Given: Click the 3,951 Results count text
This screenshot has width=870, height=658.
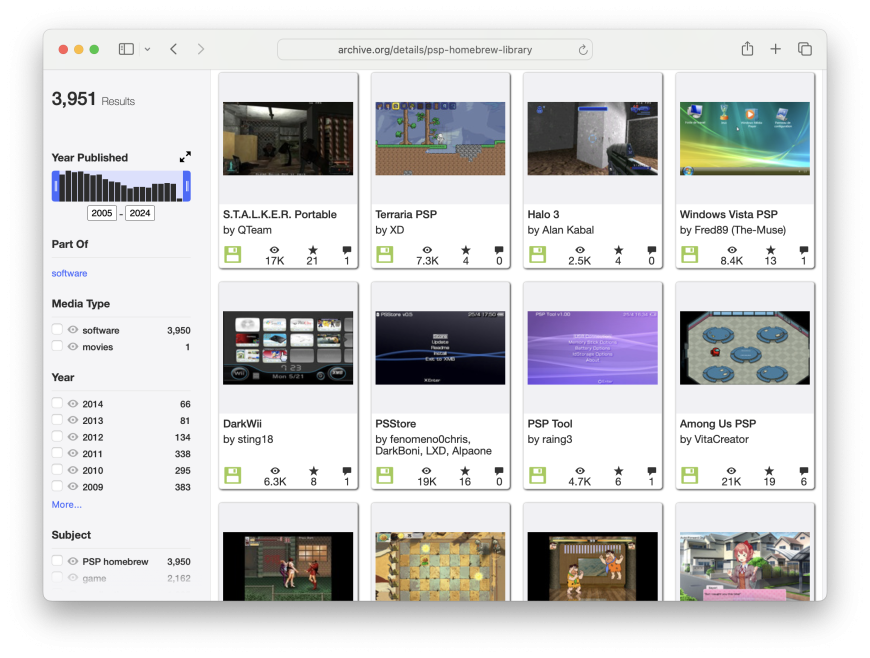Looking at the screenshot, I should point(93,99).
